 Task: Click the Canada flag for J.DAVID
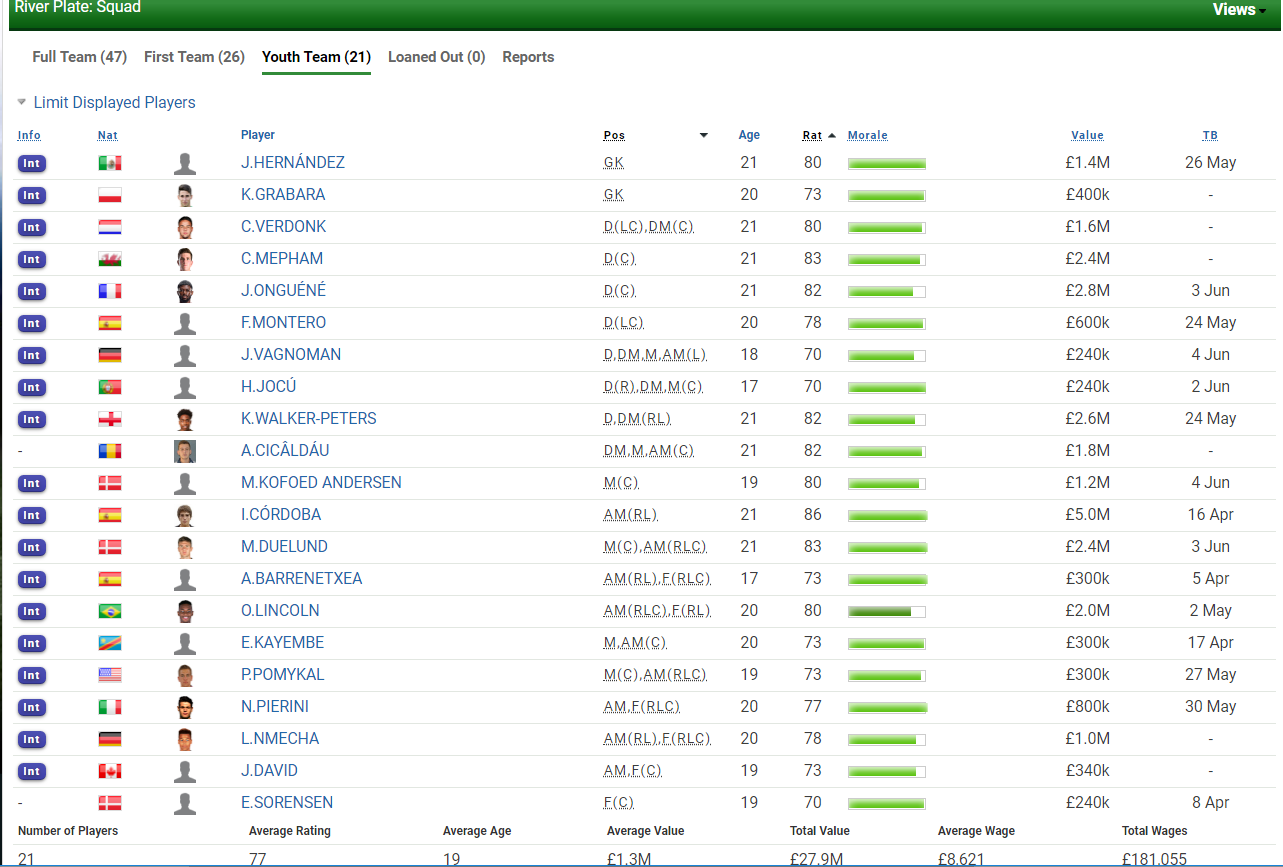[x=110, y=771]
